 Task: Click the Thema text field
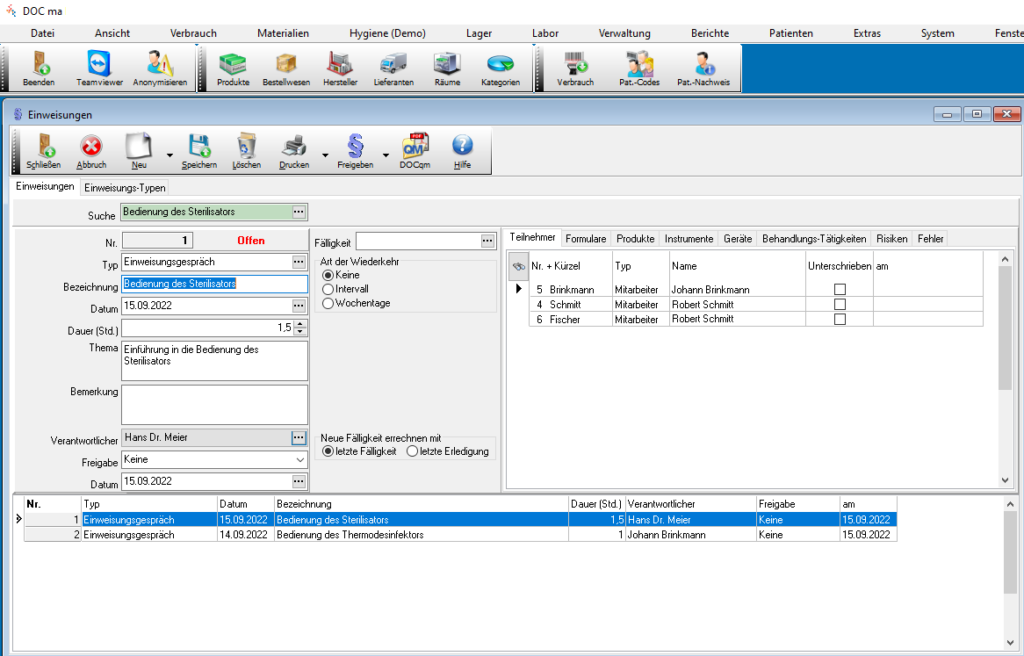tap(214, 361)
